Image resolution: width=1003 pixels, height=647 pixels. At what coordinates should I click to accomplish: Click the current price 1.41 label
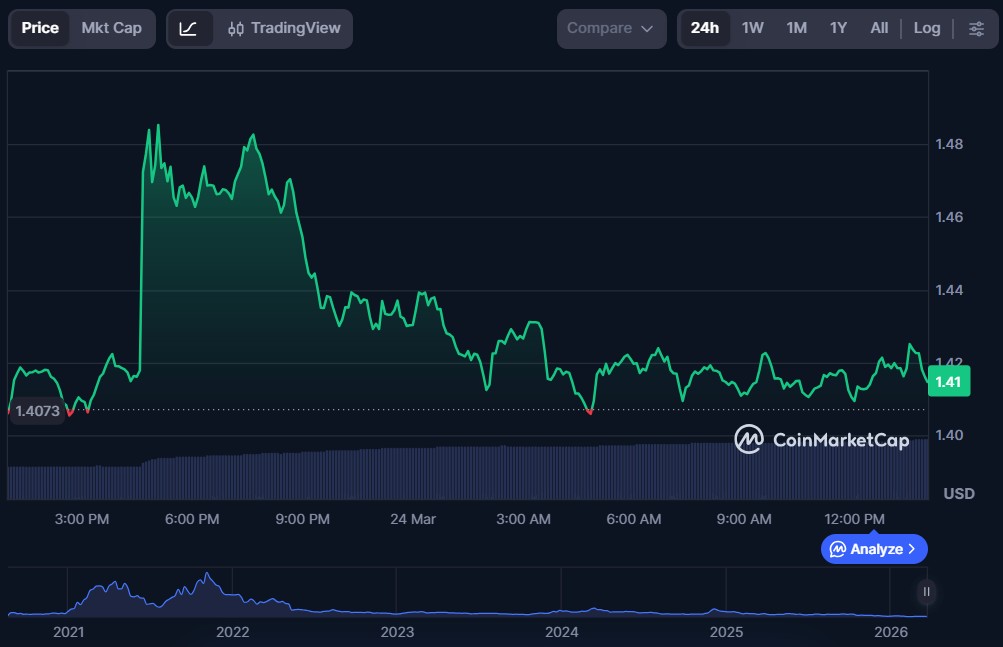(x=948, y=382)
